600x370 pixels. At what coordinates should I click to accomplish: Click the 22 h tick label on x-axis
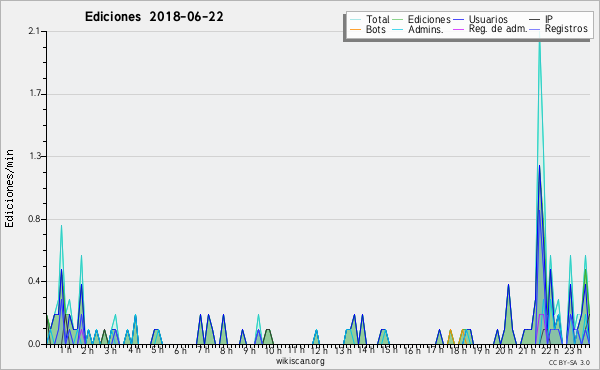point(550,350)
